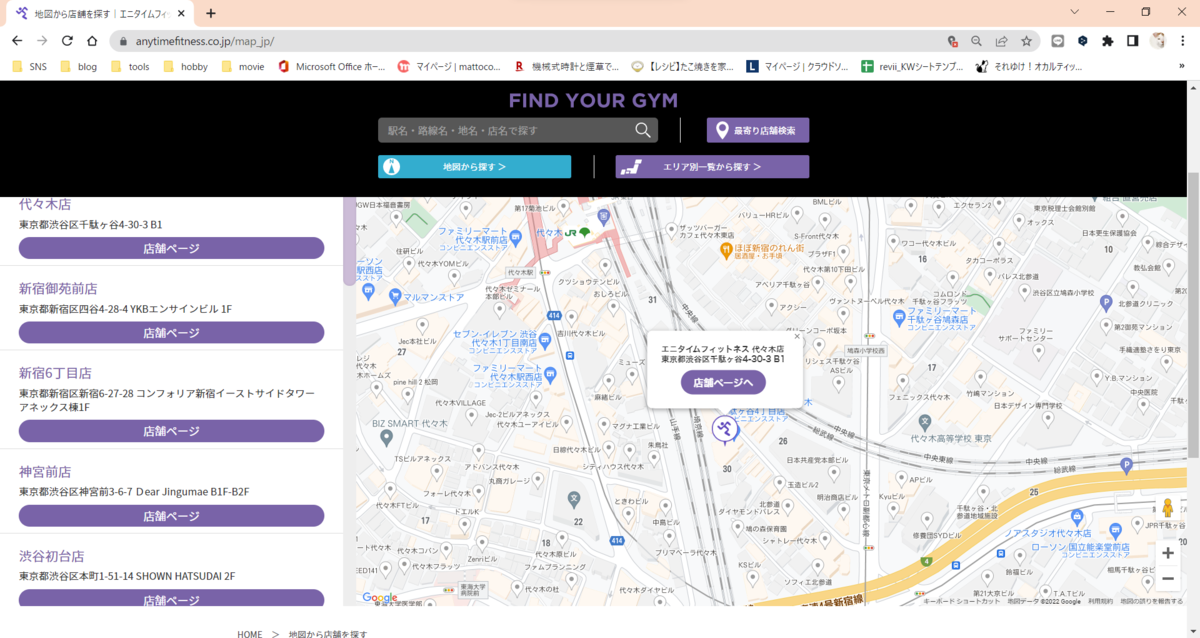Zoom in the map with plus button

click(1167, 553)
